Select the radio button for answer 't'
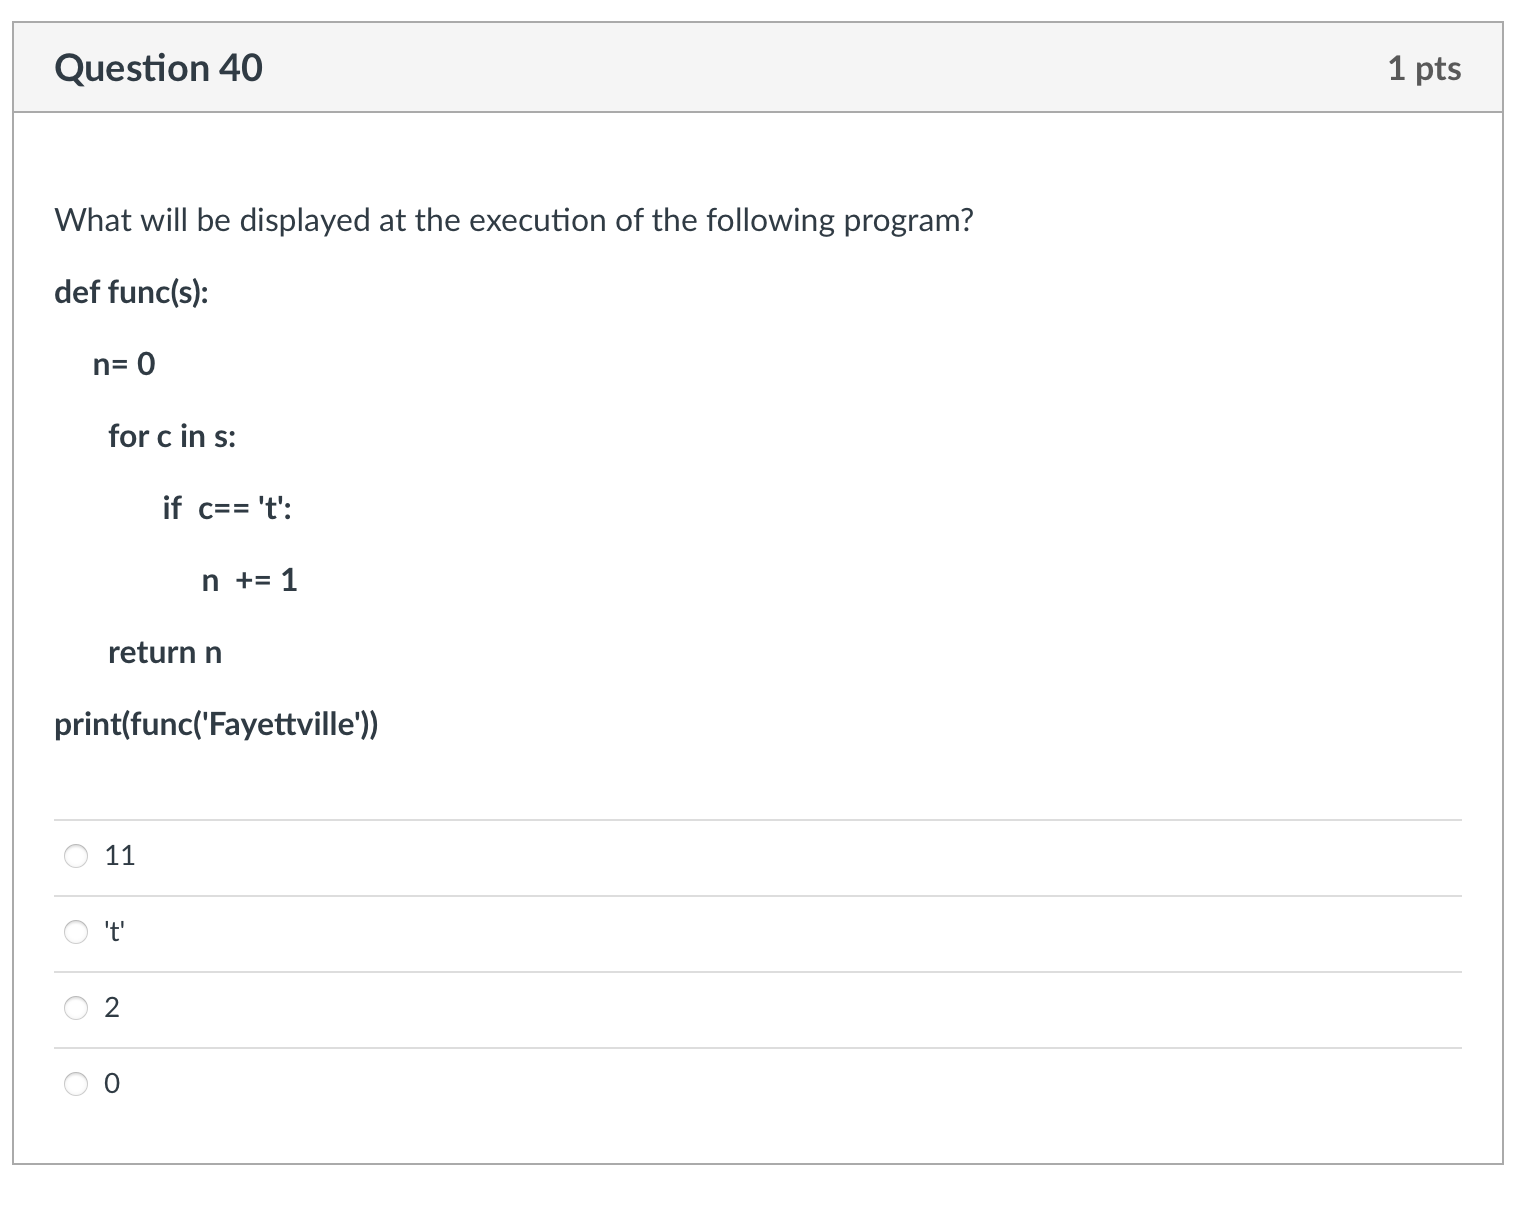This screenshot has width=1524, height=1210. click(x=76, y=931)
